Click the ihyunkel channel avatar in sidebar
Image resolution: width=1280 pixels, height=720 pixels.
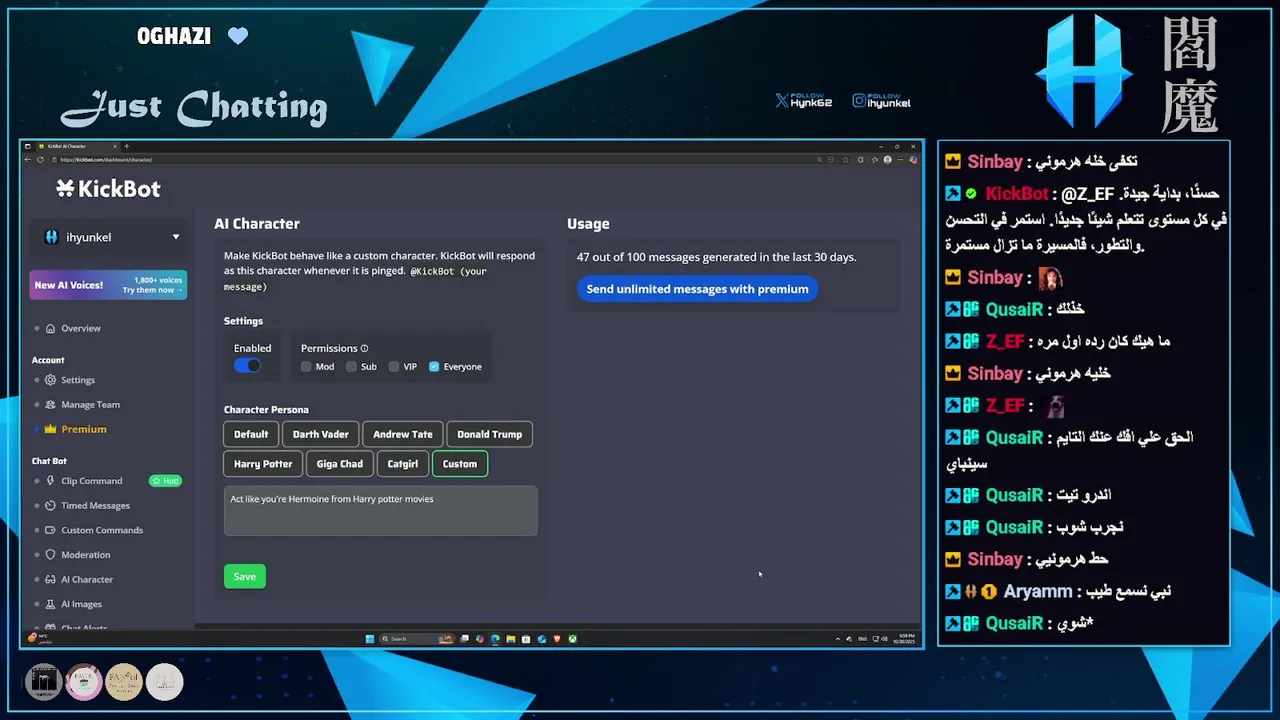click(x=52, y=237)
